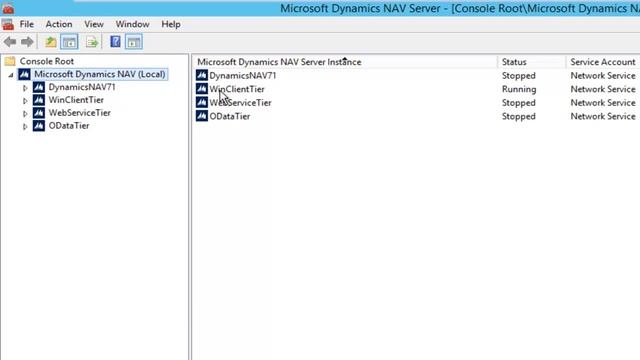Viewport: 640px width, 360px height.
Task: Click the Up one level folder icon
Action: (51, 42)
